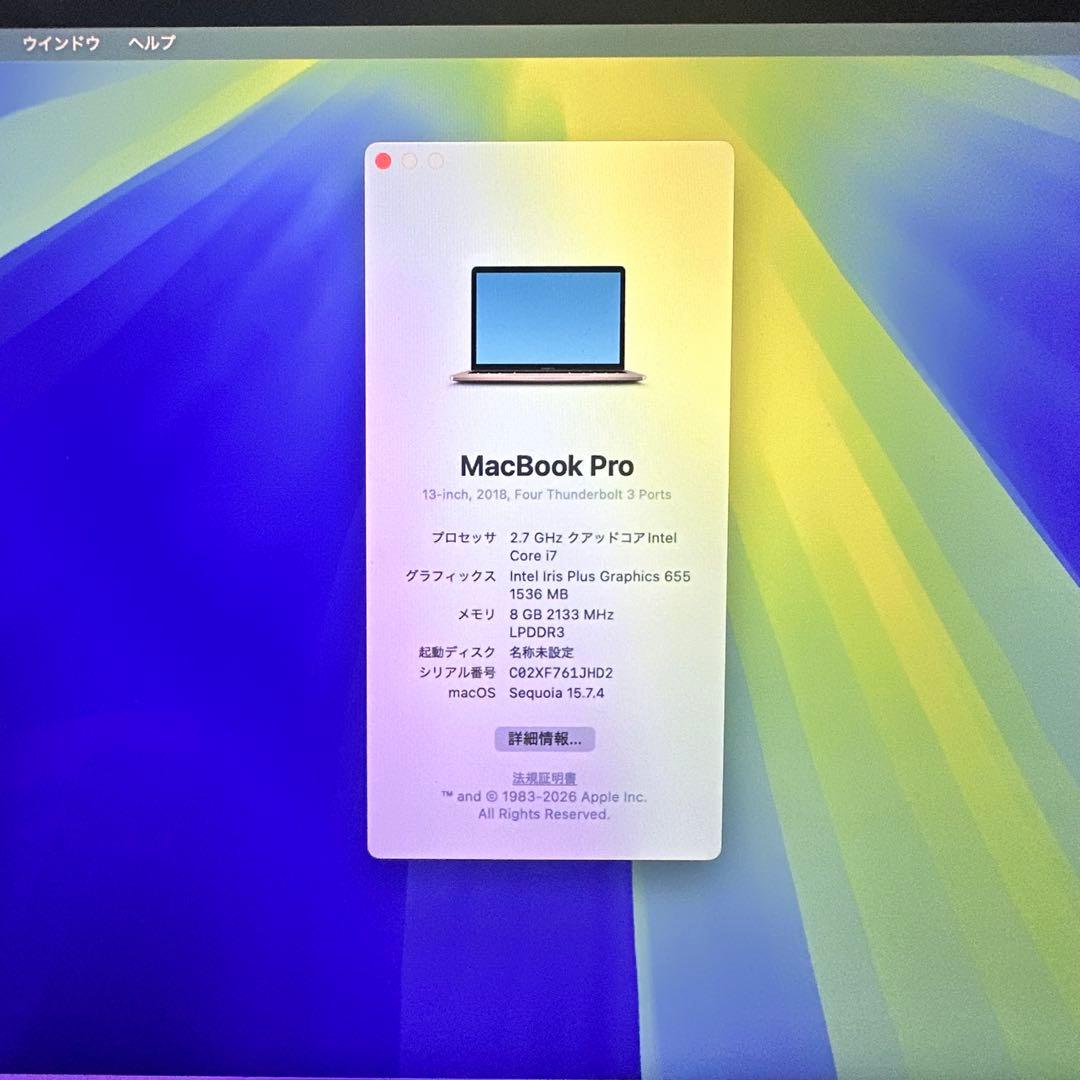Screen dimensions: 1080x1080
Task: Click the メモリ label
Action: (x=477, y=614)
